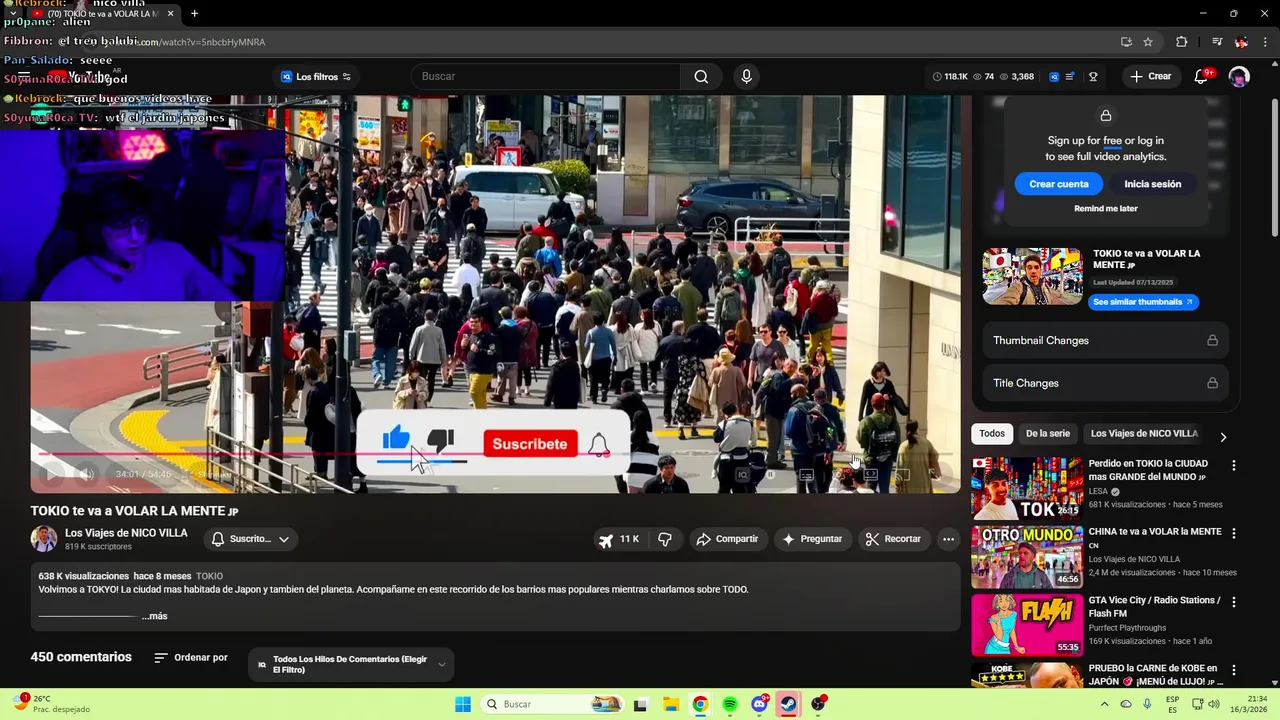Open Discord from the taskbar
1280x720 pixels.
click(759, 704)
